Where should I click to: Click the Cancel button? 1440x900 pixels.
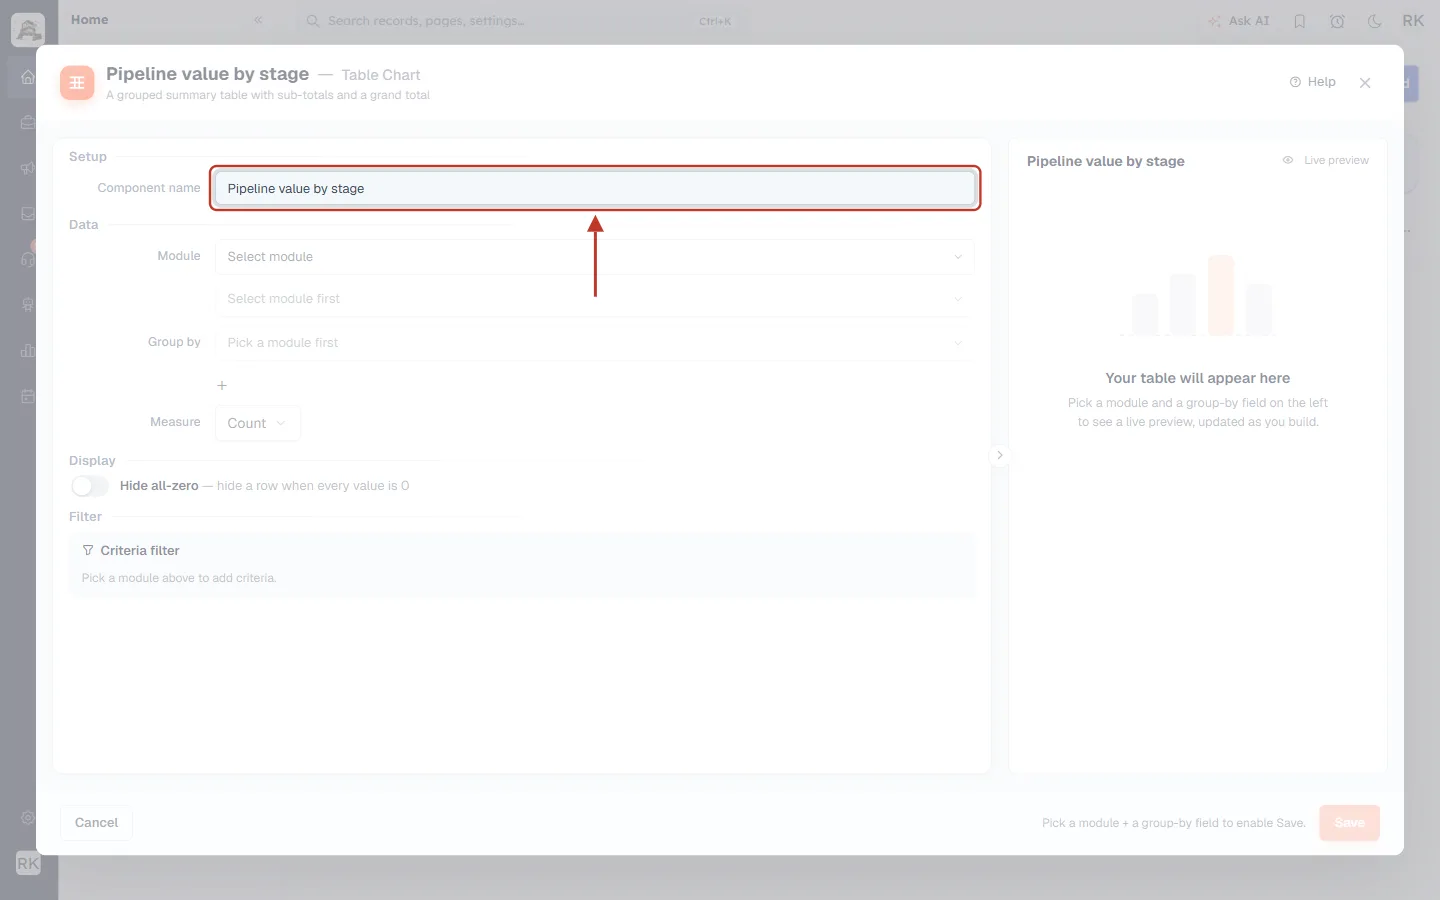point(96,823)
